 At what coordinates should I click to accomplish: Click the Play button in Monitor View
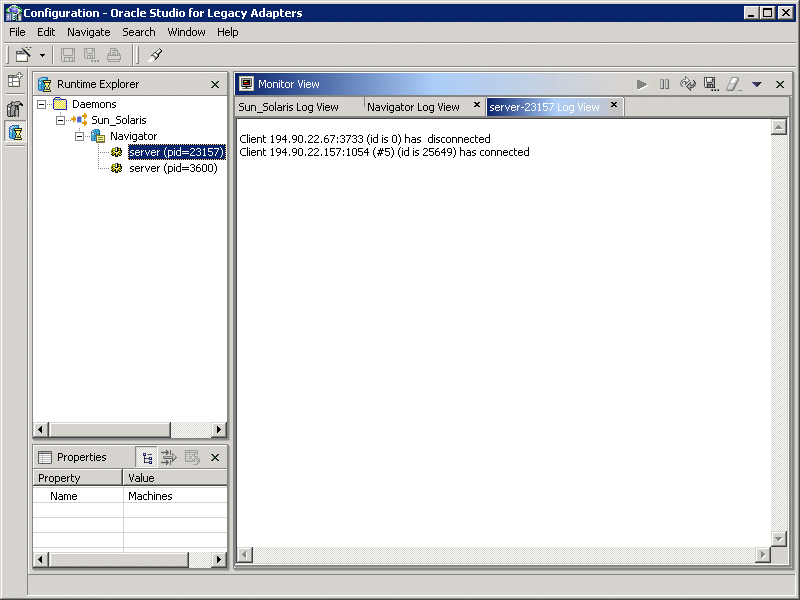pos(642,84)
